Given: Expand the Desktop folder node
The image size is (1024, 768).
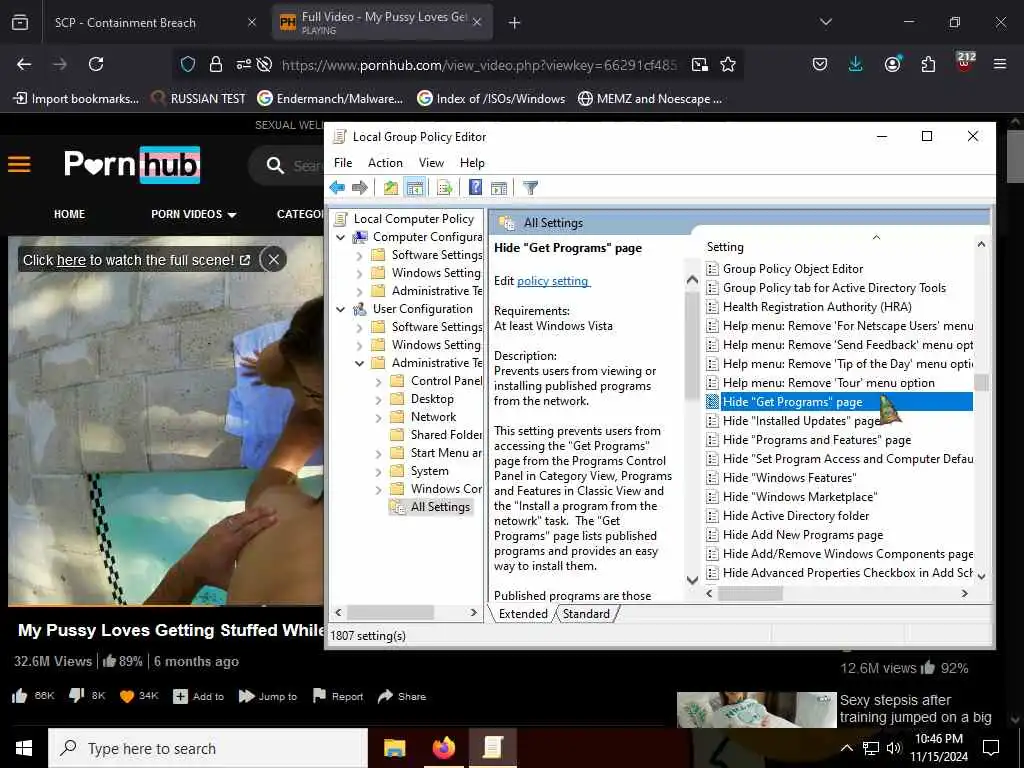Looking at the screenshot, I should point(379,400).
